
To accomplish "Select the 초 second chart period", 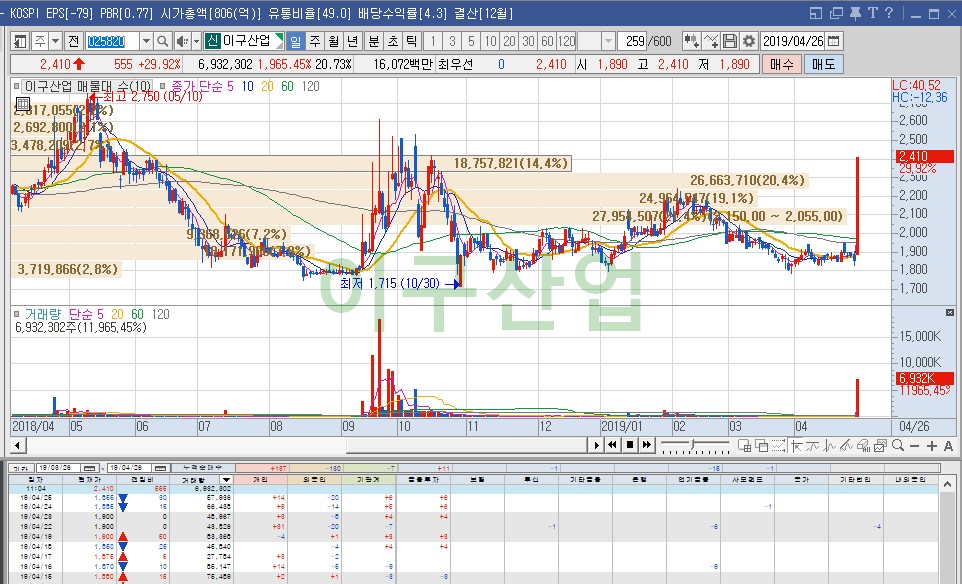I will tap(393, 41).
